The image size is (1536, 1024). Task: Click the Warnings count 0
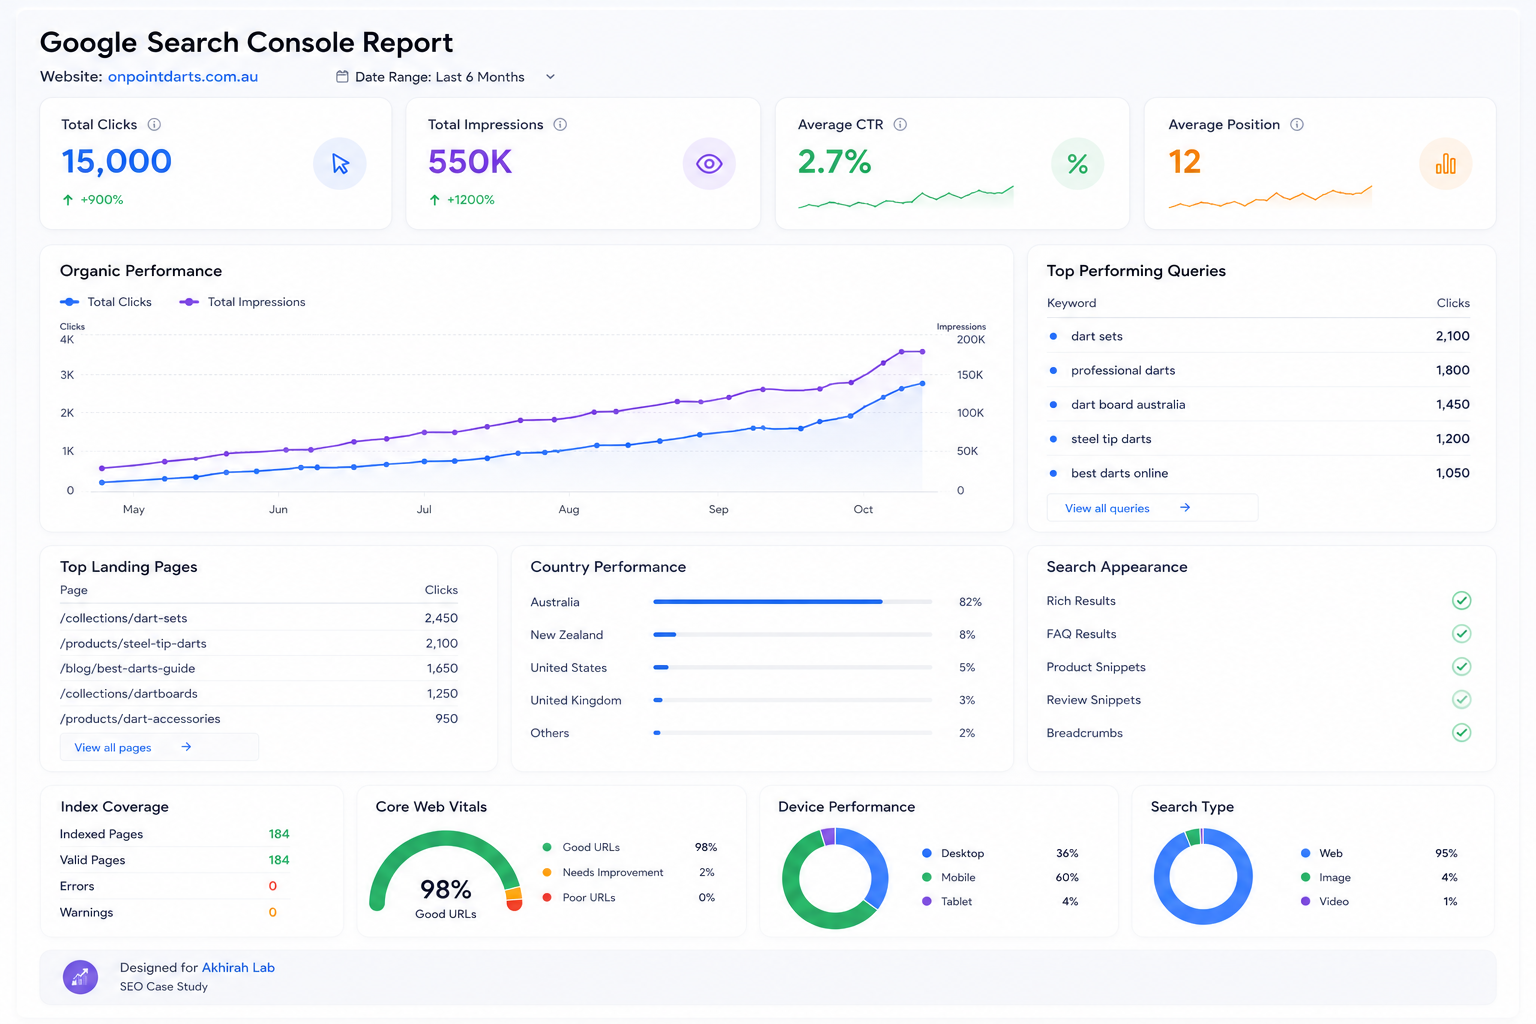coord(273,913)
